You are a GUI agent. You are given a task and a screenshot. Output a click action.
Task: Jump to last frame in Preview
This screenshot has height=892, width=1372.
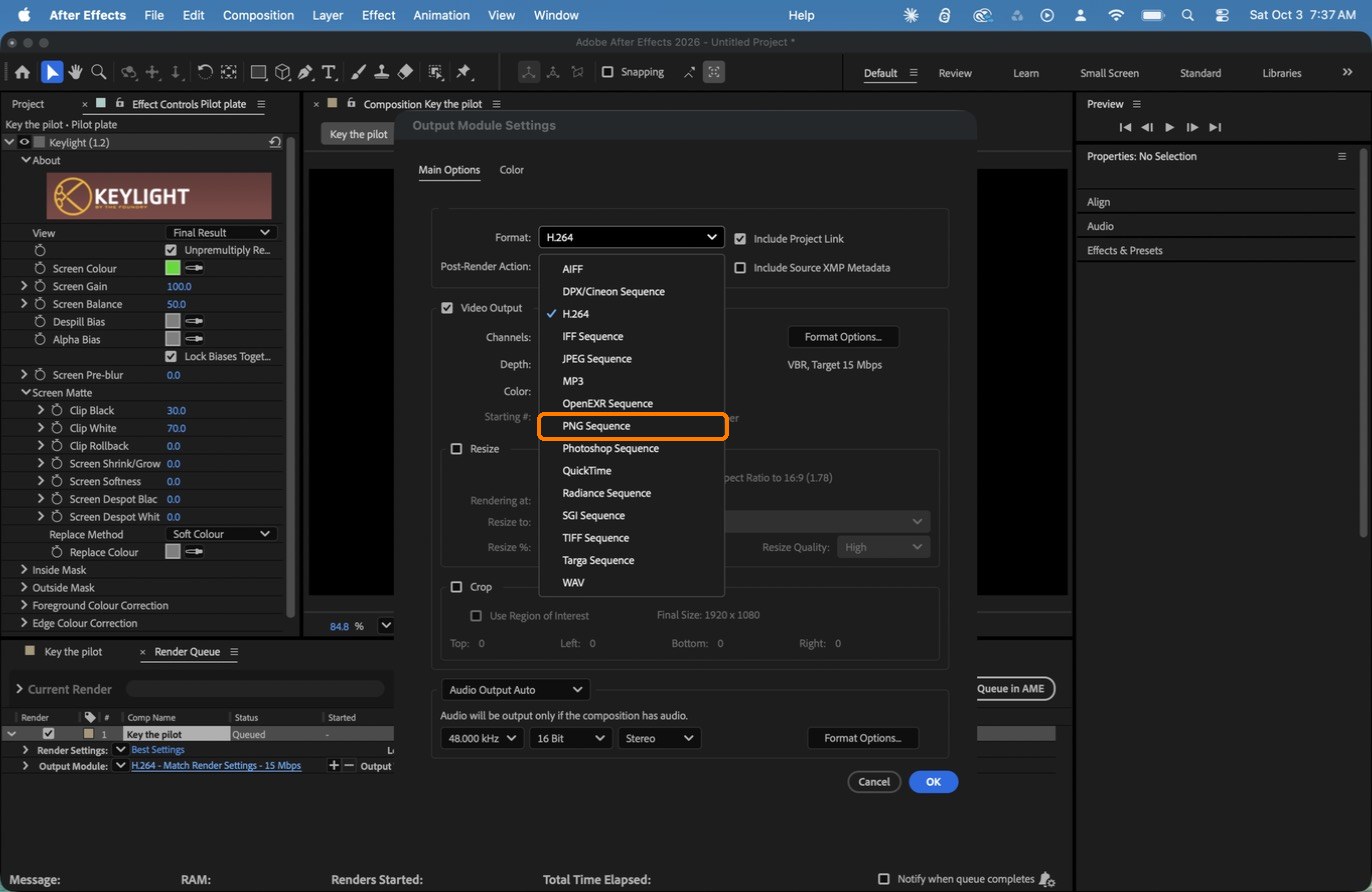point(1215,127)
